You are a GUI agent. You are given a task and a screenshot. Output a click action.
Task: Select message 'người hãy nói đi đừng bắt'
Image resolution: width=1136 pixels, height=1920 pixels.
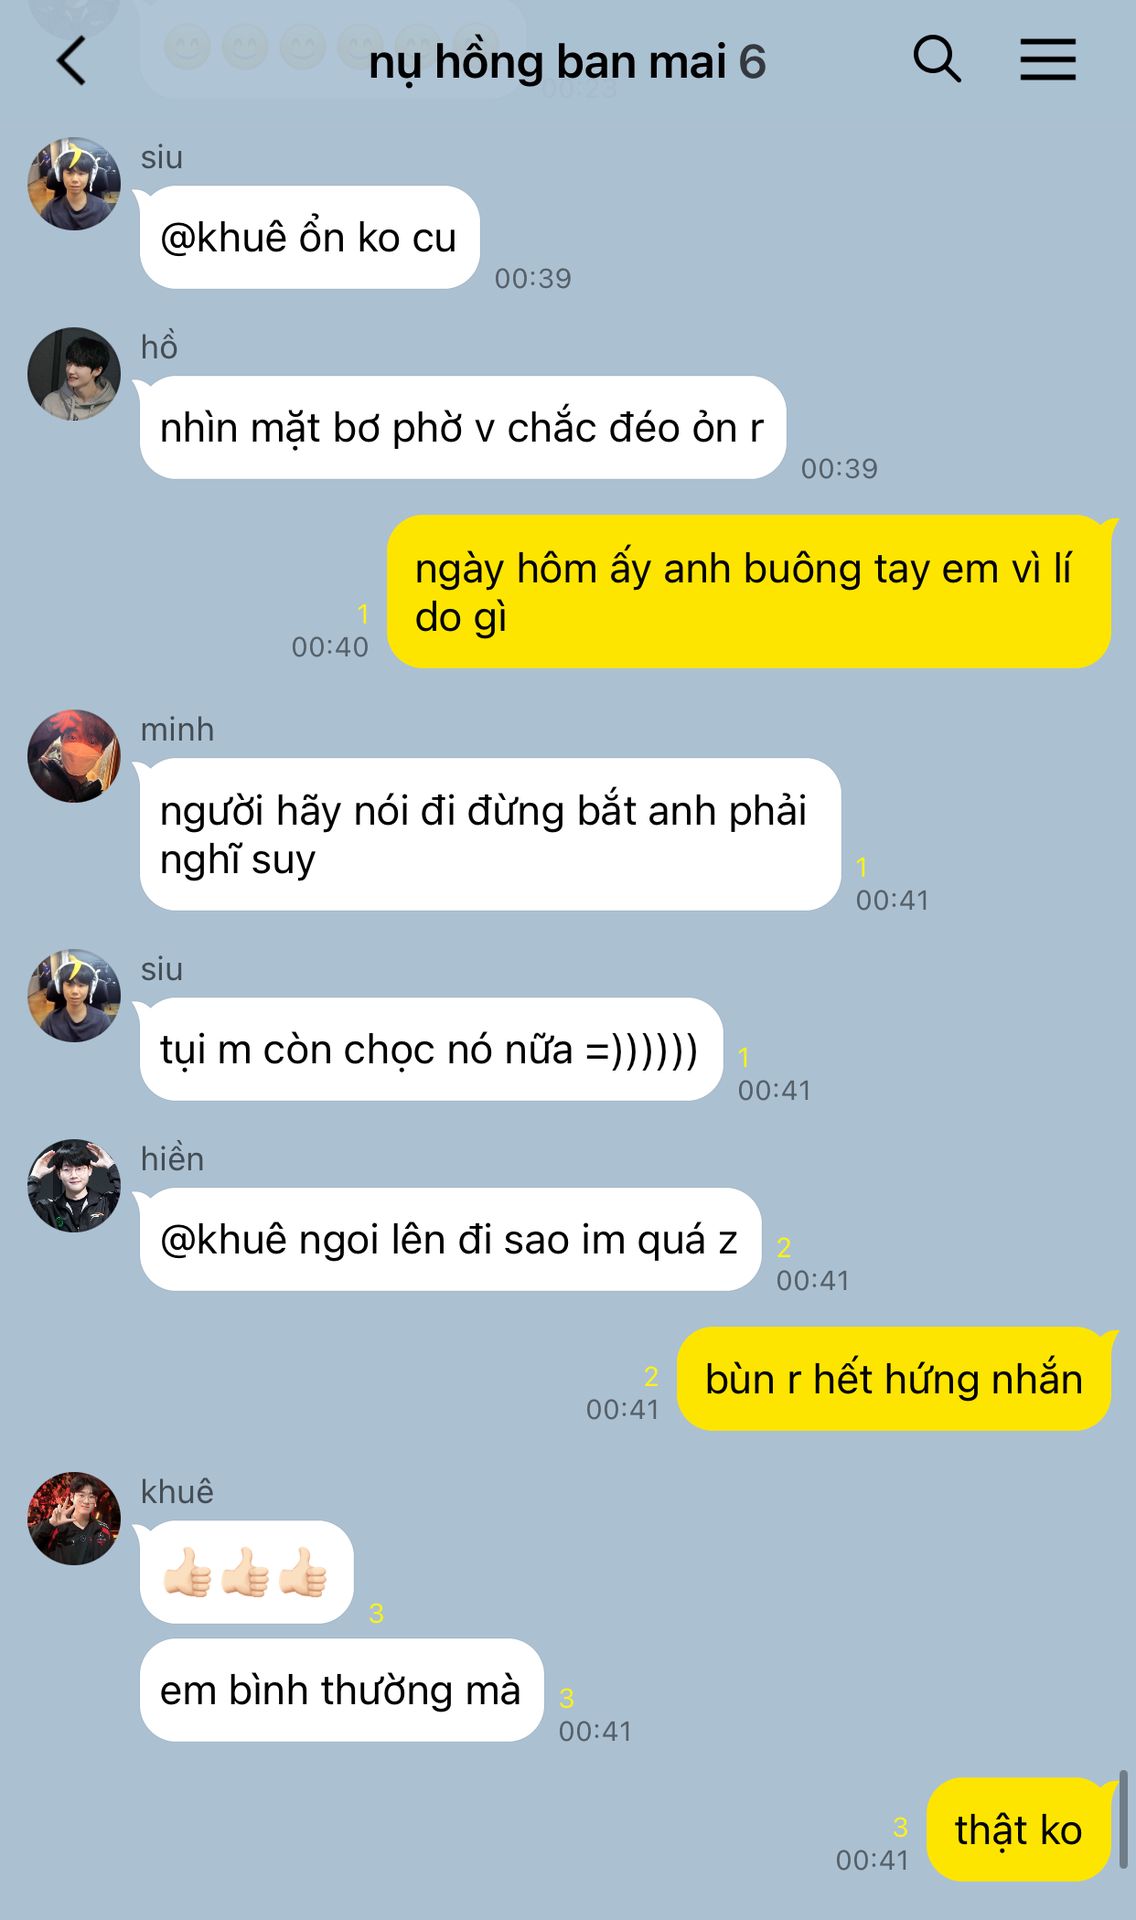[x=490, y=834]
